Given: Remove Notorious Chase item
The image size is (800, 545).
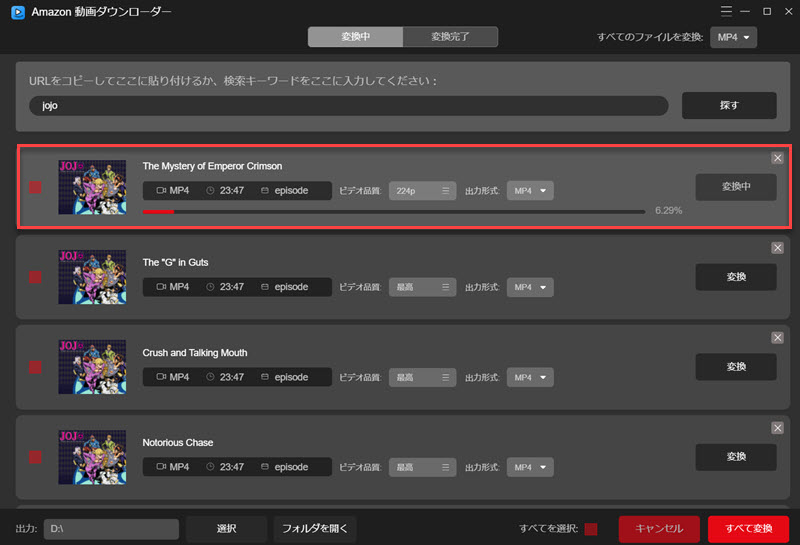Looking at the screenshot, I should [x=777, y=428].
